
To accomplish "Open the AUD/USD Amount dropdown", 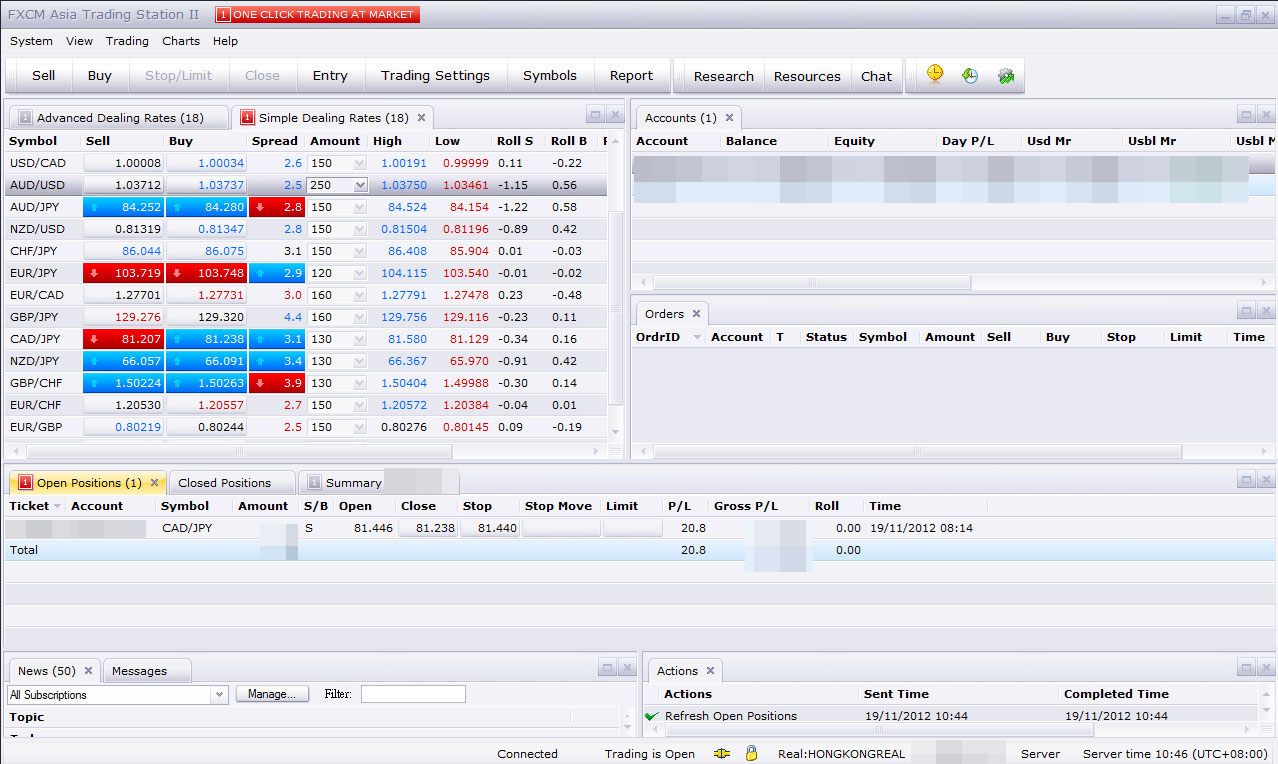I will click(360, 185).
